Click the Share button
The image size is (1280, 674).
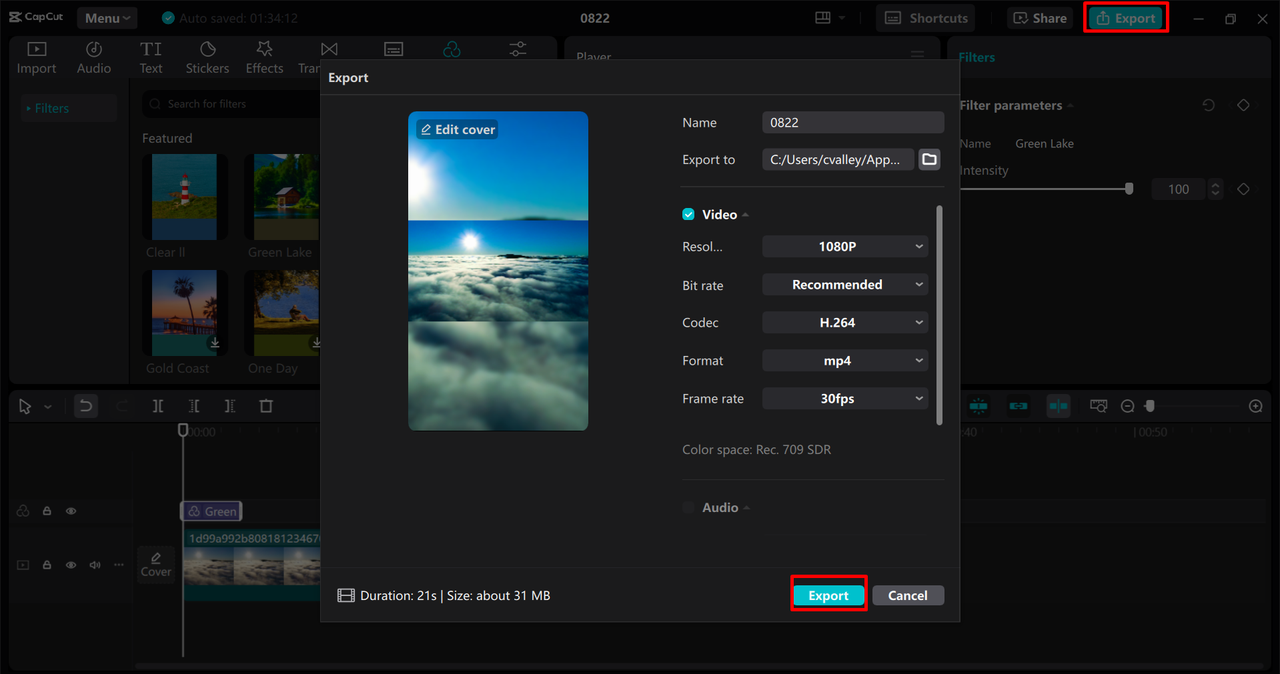pyautogui.click(x=1038, y=18)
